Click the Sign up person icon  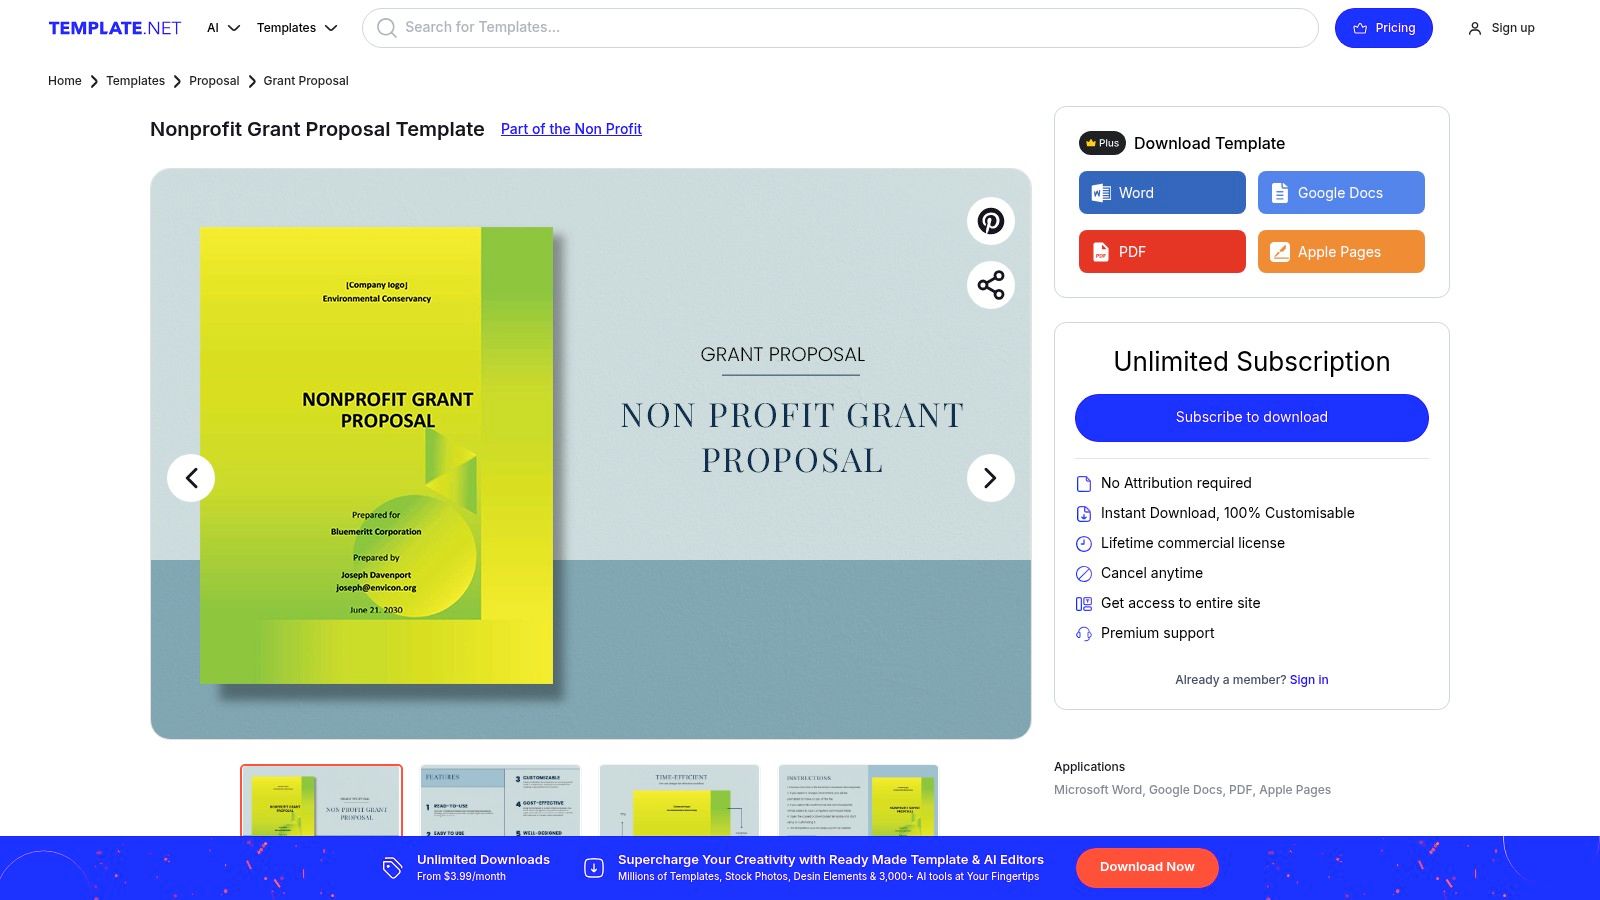pyautogui.click(x=1475, y=27)
